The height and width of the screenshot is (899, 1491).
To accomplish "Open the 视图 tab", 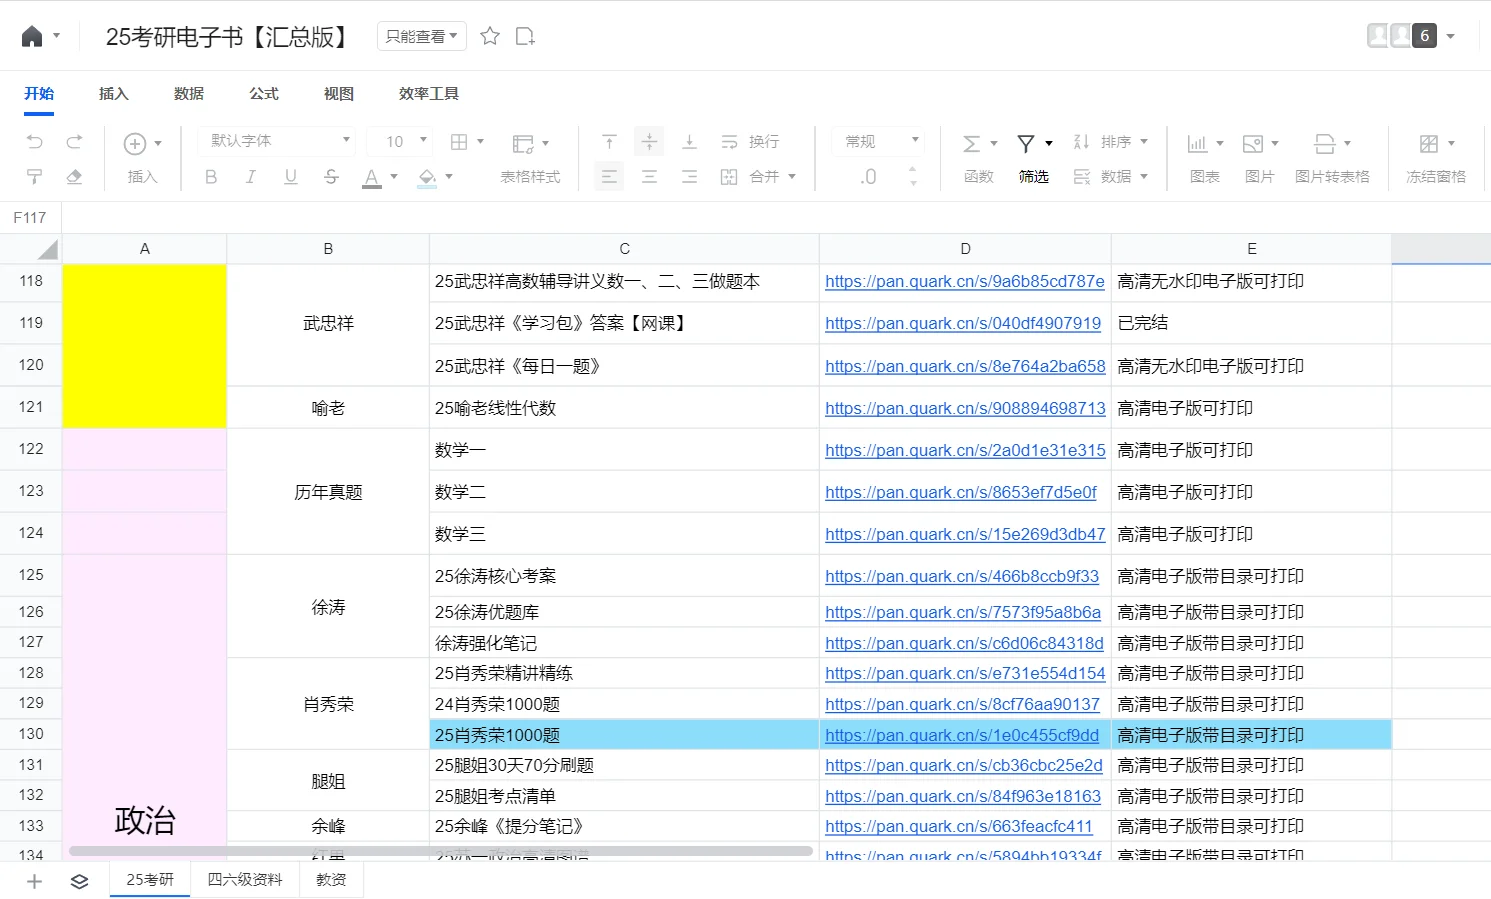I will (x=339, y=93).
